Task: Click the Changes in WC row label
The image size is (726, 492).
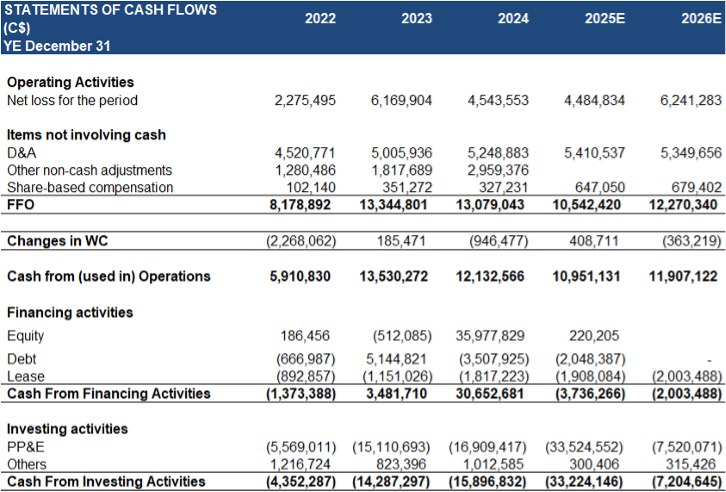Action: click(57, 241)
